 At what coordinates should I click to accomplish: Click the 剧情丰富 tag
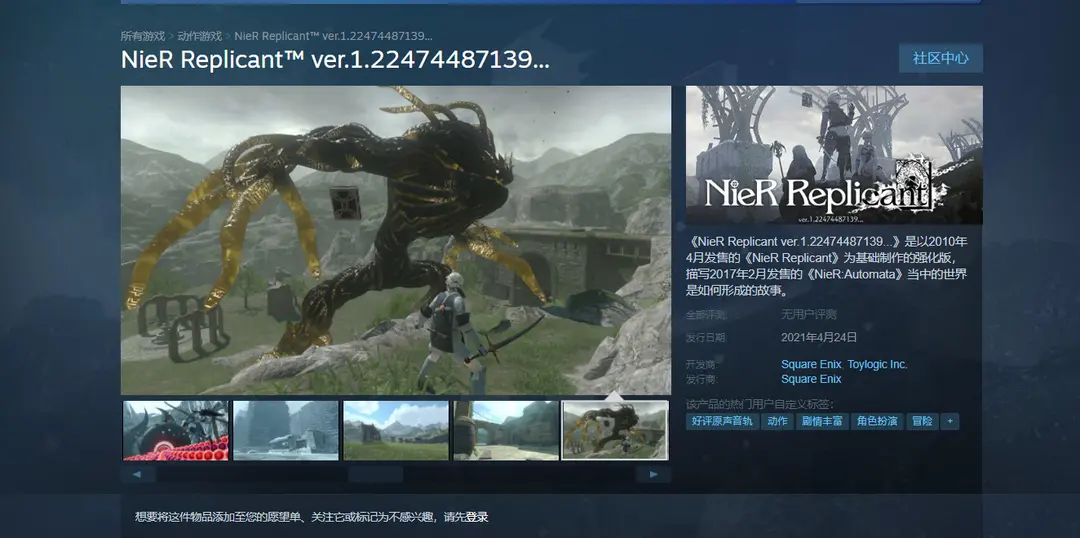[822, 421]
